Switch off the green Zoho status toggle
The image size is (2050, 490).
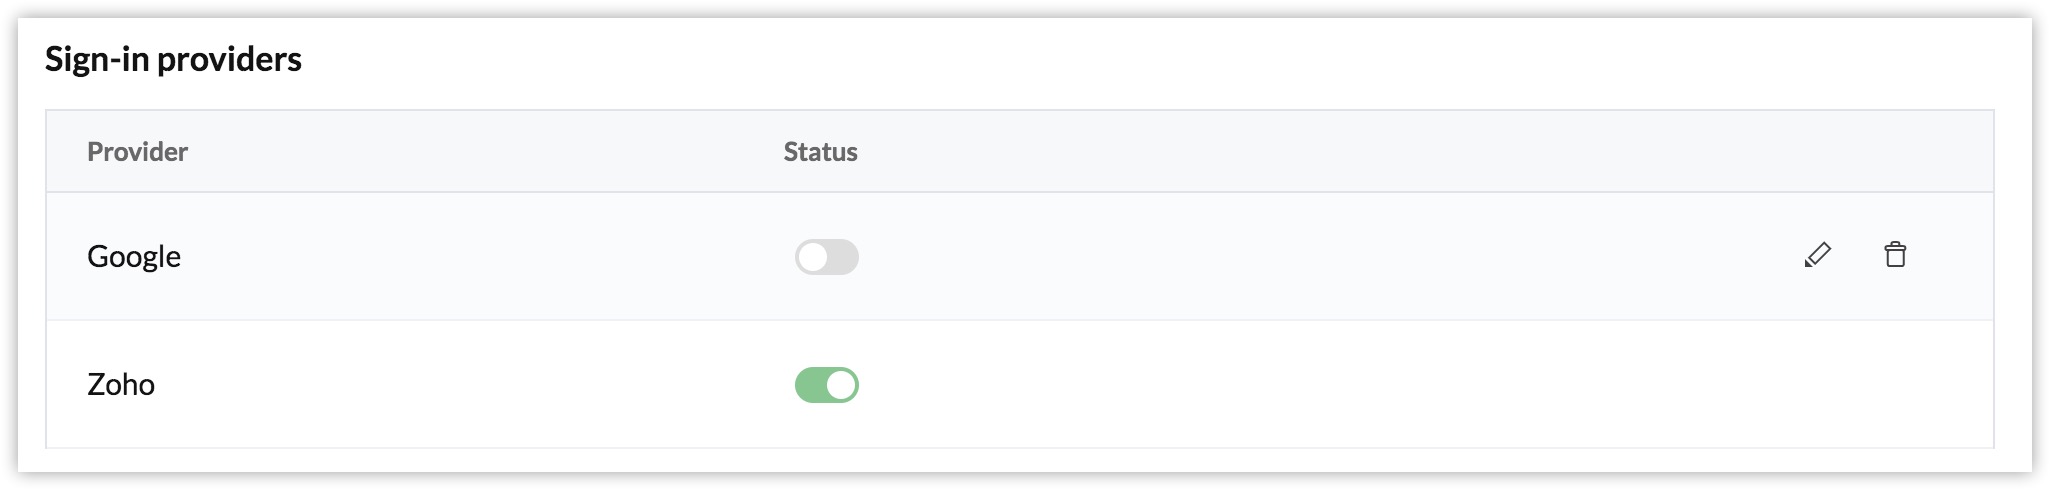click(826, 385)
